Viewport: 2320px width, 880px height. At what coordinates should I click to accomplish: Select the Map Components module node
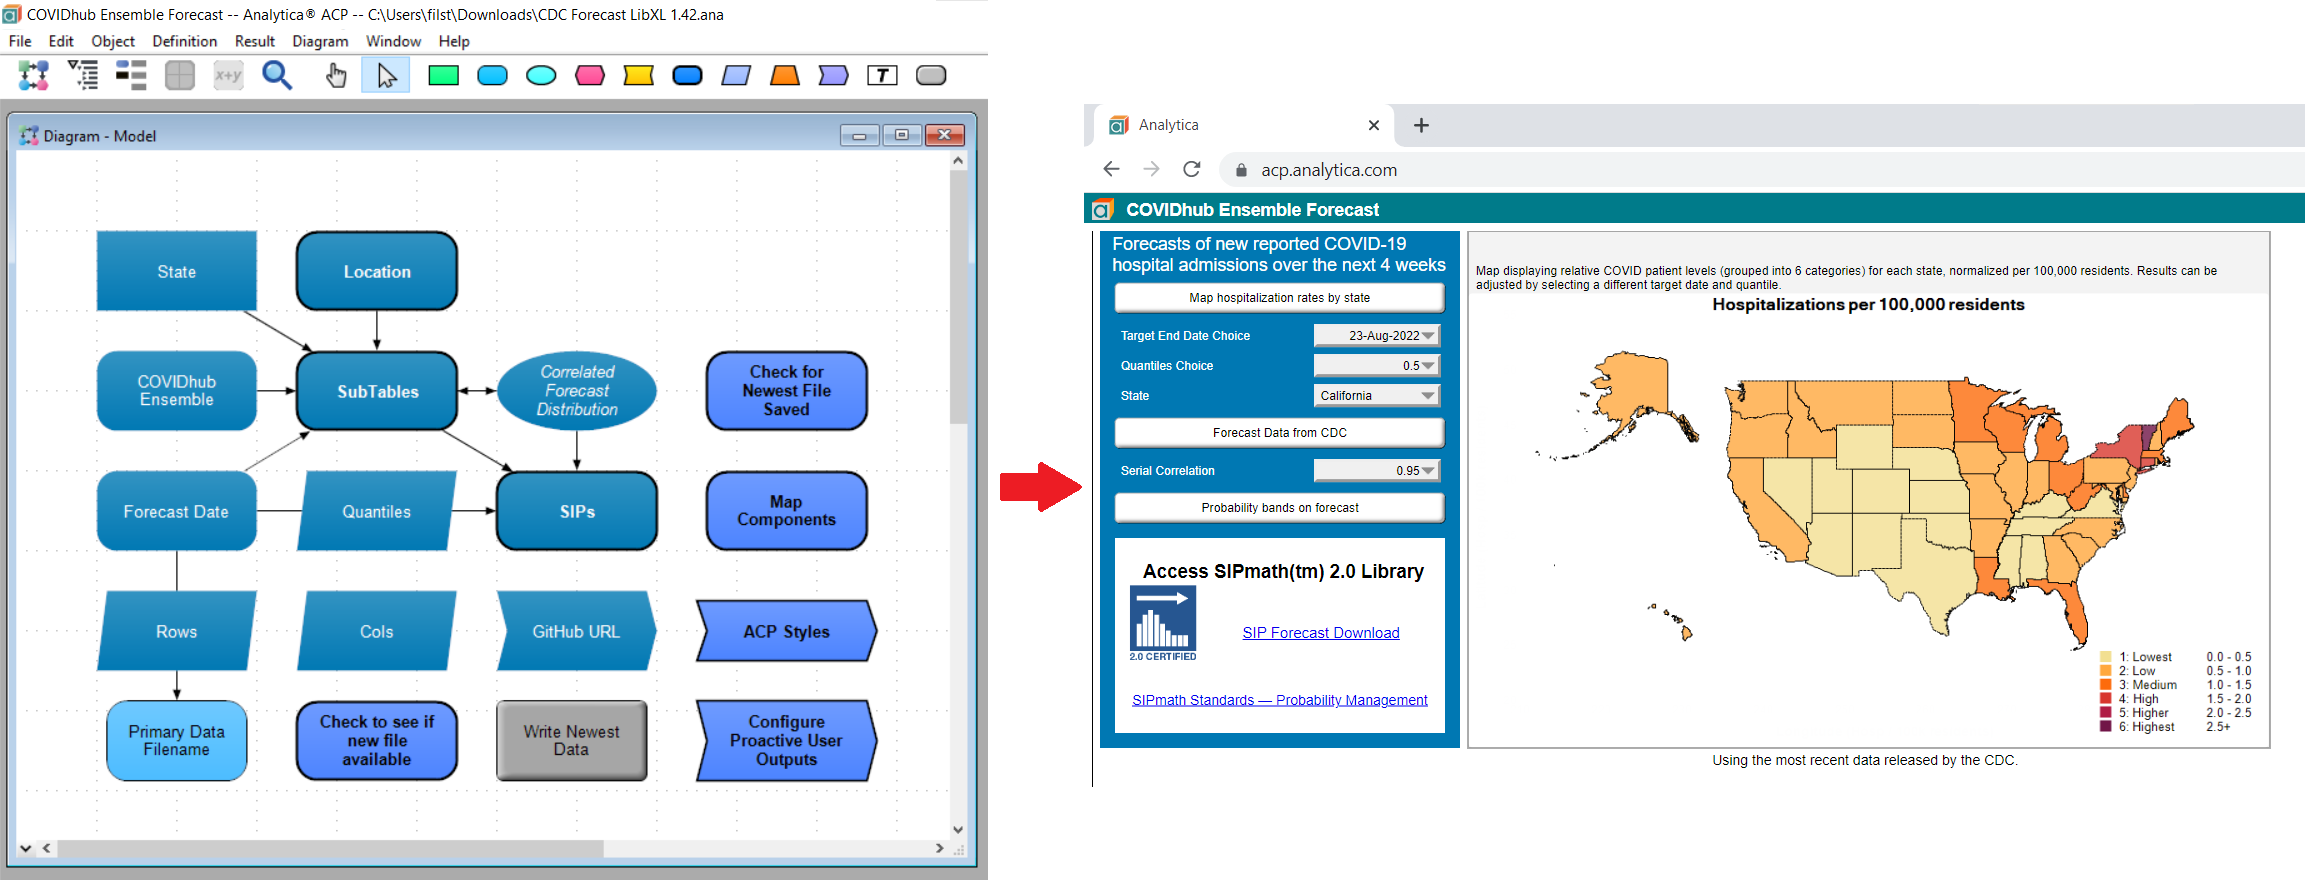click(x=786, y=511)
